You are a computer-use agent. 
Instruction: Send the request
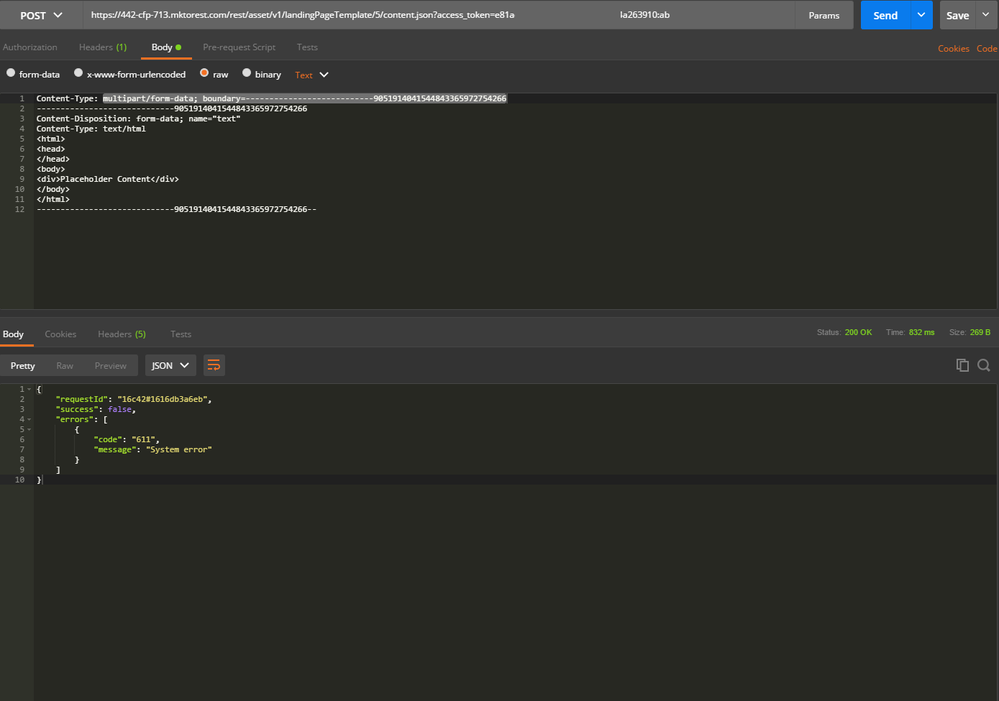(x=885, y=15)
